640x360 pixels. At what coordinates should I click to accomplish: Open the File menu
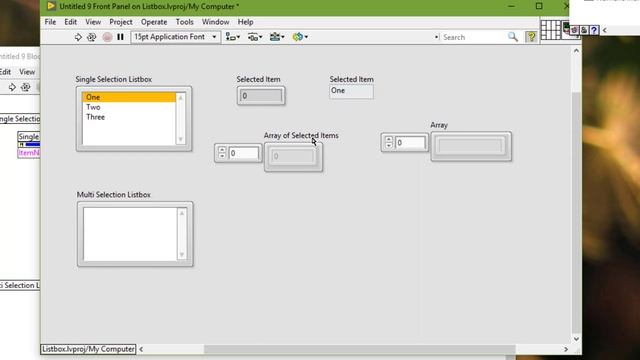pos(50,22)
